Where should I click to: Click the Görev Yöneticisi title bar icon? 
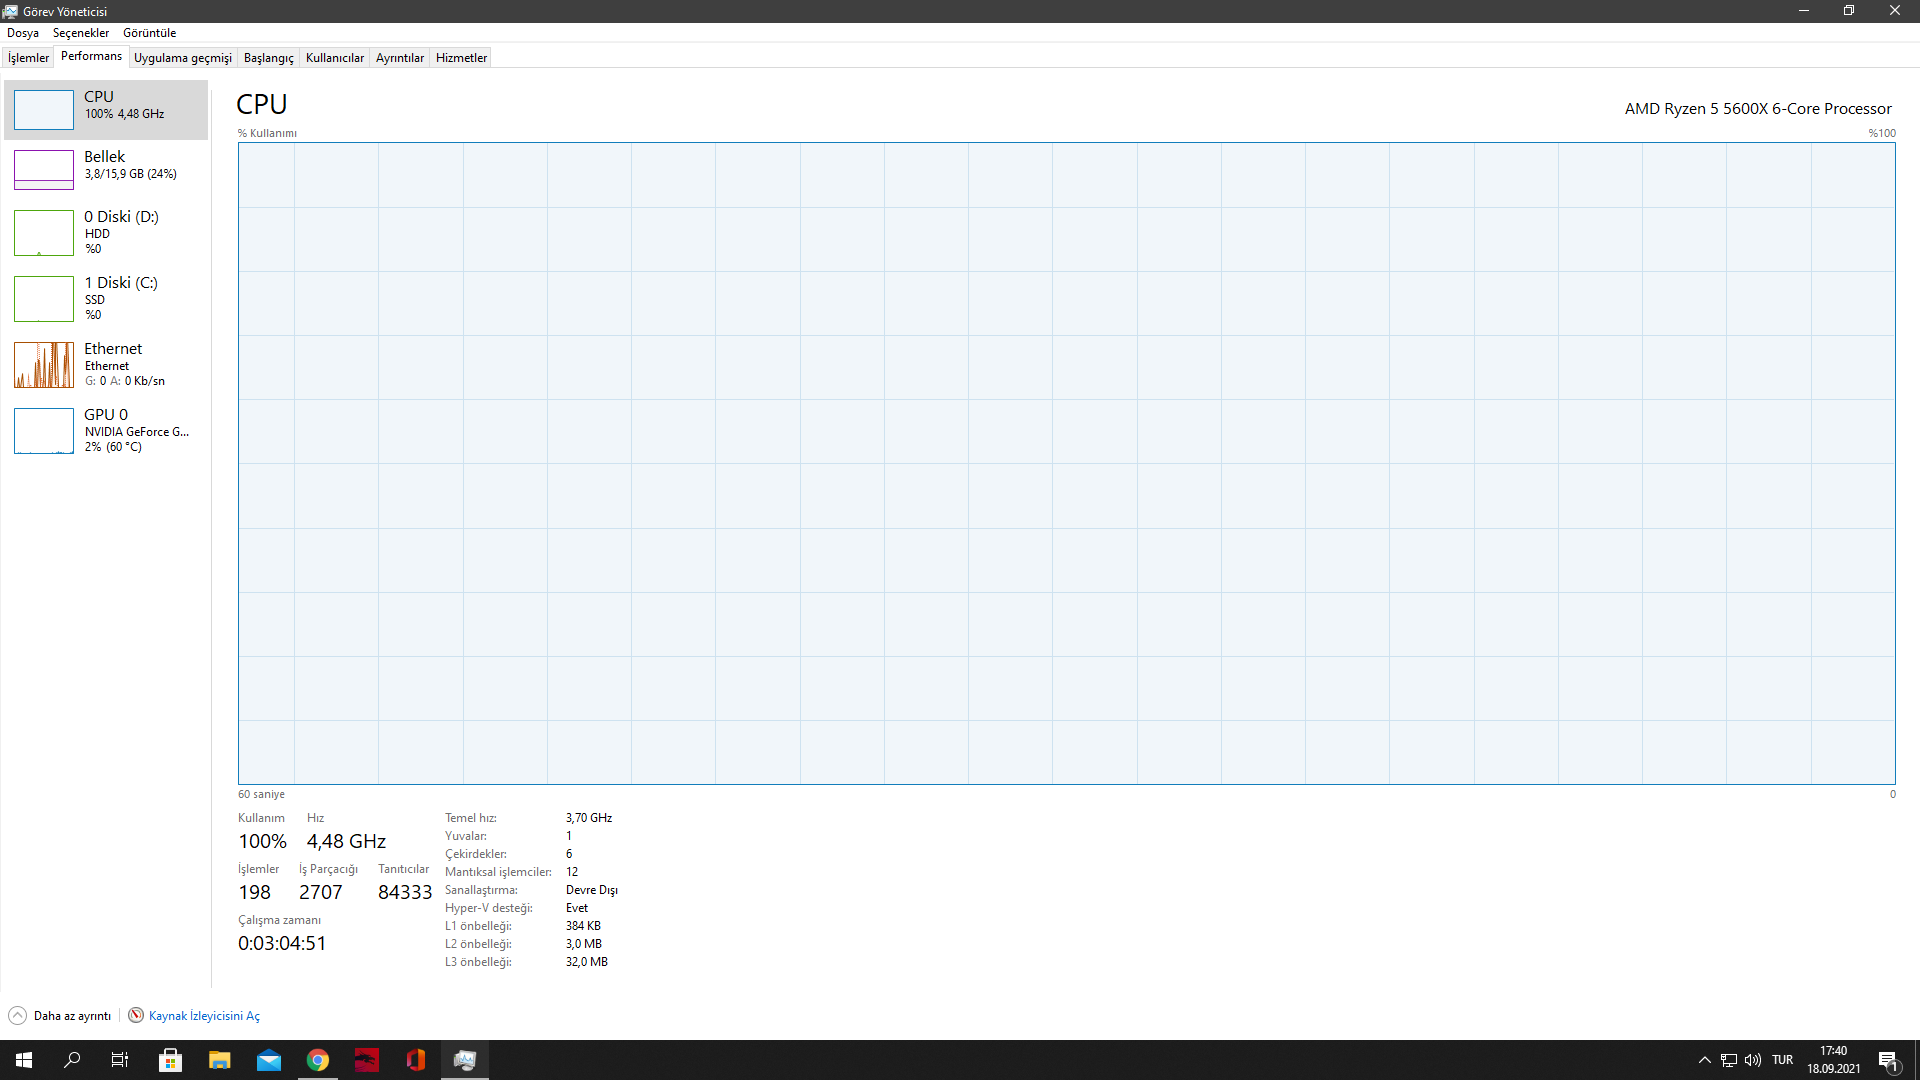(11, 11)
